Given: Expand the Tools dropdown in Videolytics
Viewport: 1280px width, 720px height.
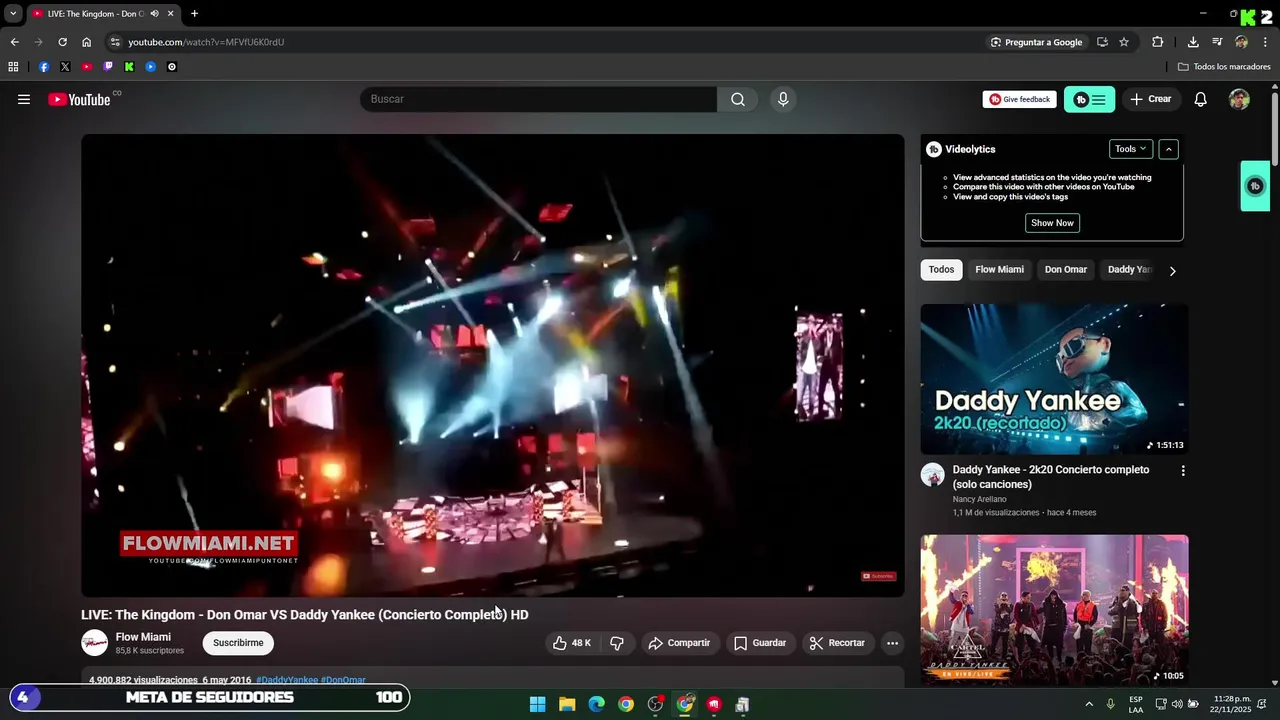Looking at the screenshot, I should coord(1131,149).
